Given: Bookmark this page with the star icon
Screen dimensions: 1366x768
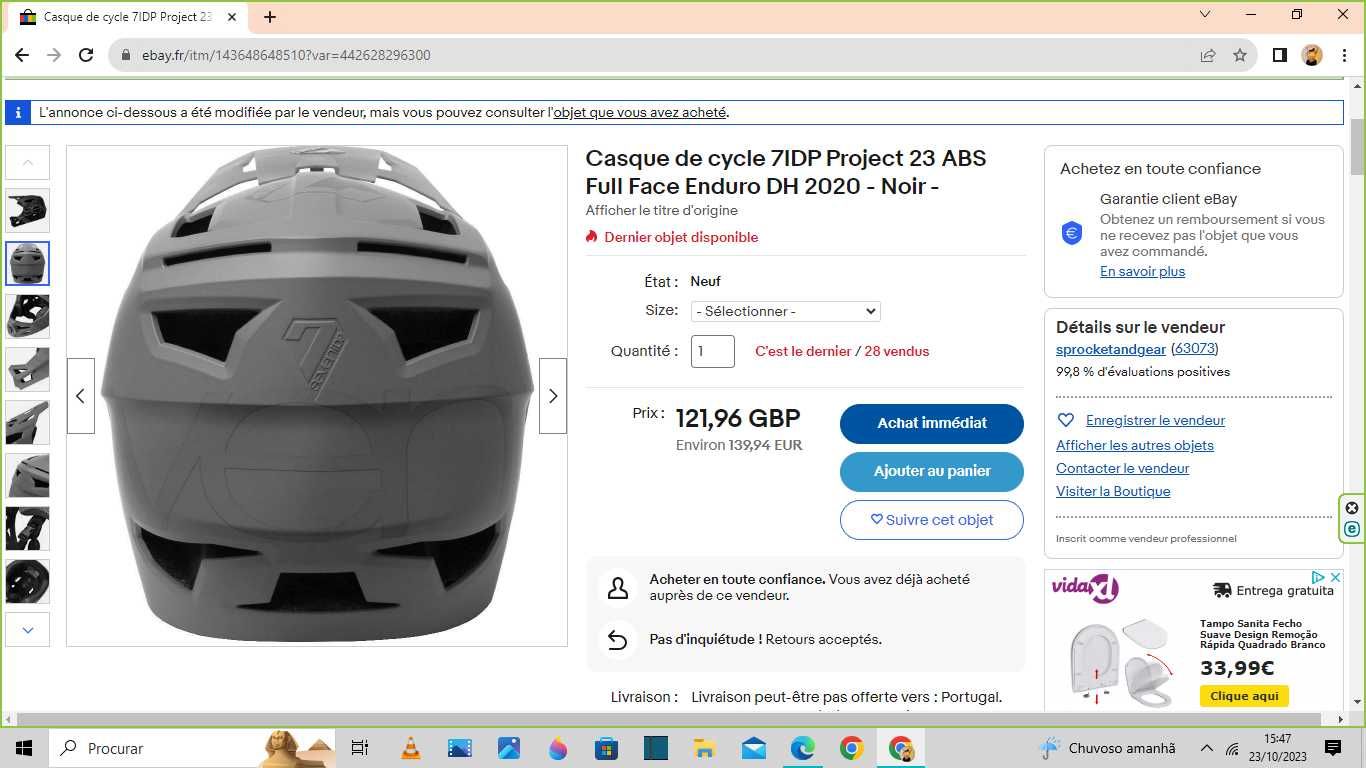Looking at the screenshot, I should pyautogui.click(x=1240, y=55).
